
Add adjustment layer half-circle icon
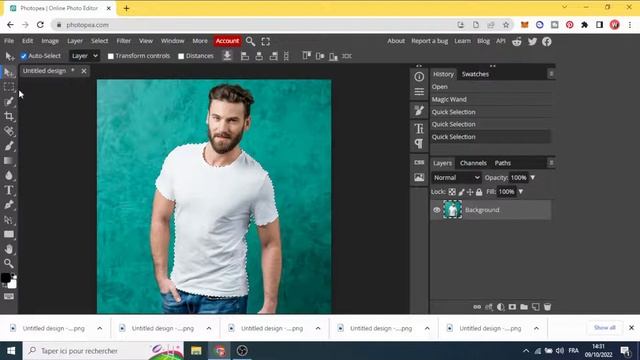[x=500, y=307]
